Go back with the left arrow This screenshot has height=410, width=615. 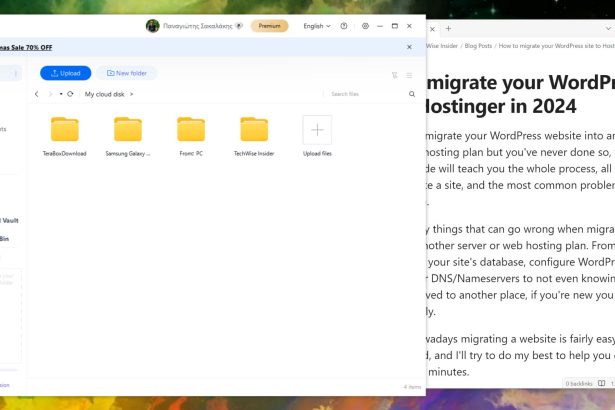pos(36,94)
